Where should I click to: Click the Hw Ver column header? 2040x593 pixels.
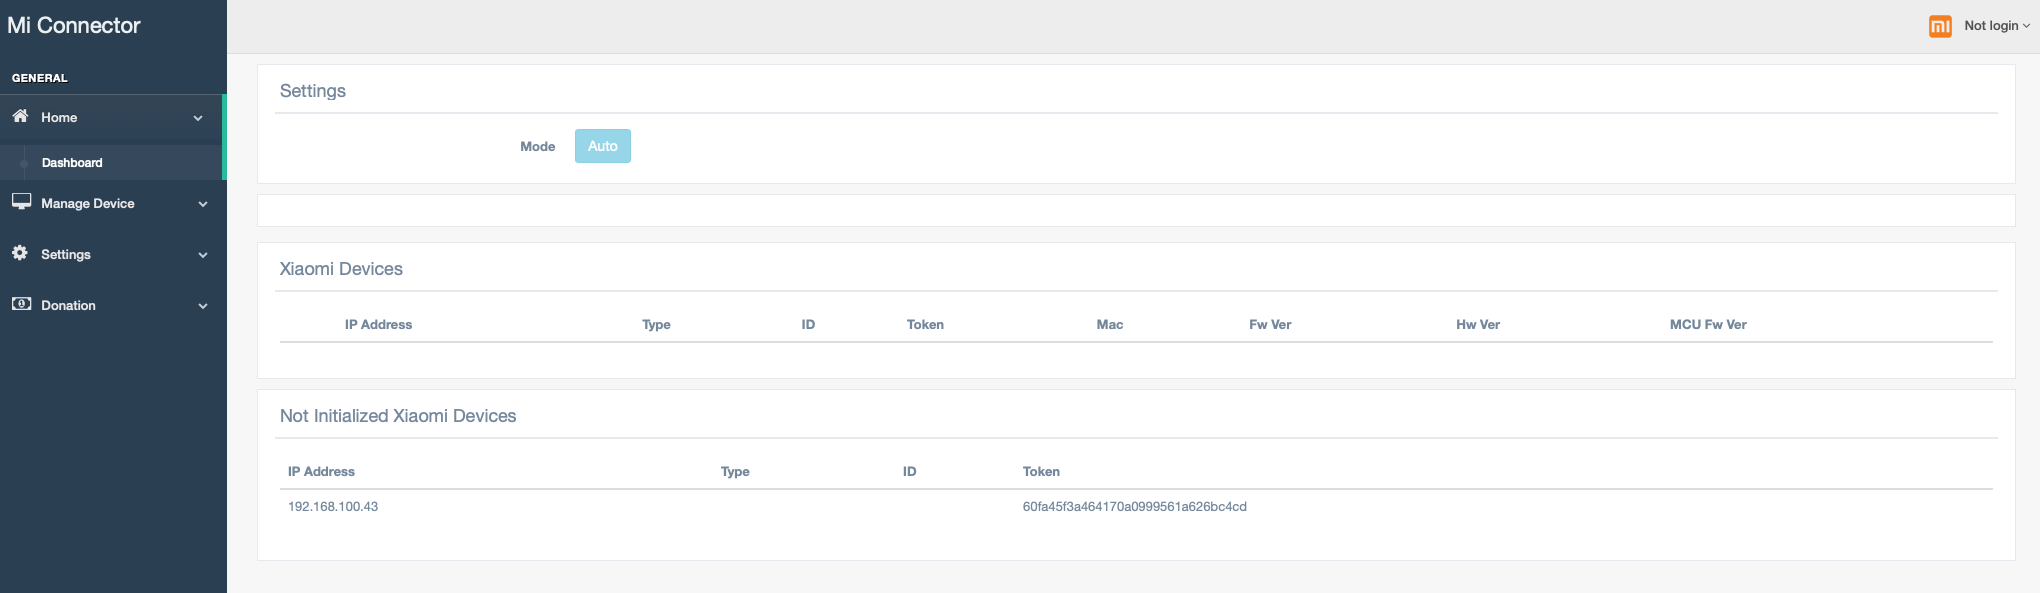[1478, 325]
